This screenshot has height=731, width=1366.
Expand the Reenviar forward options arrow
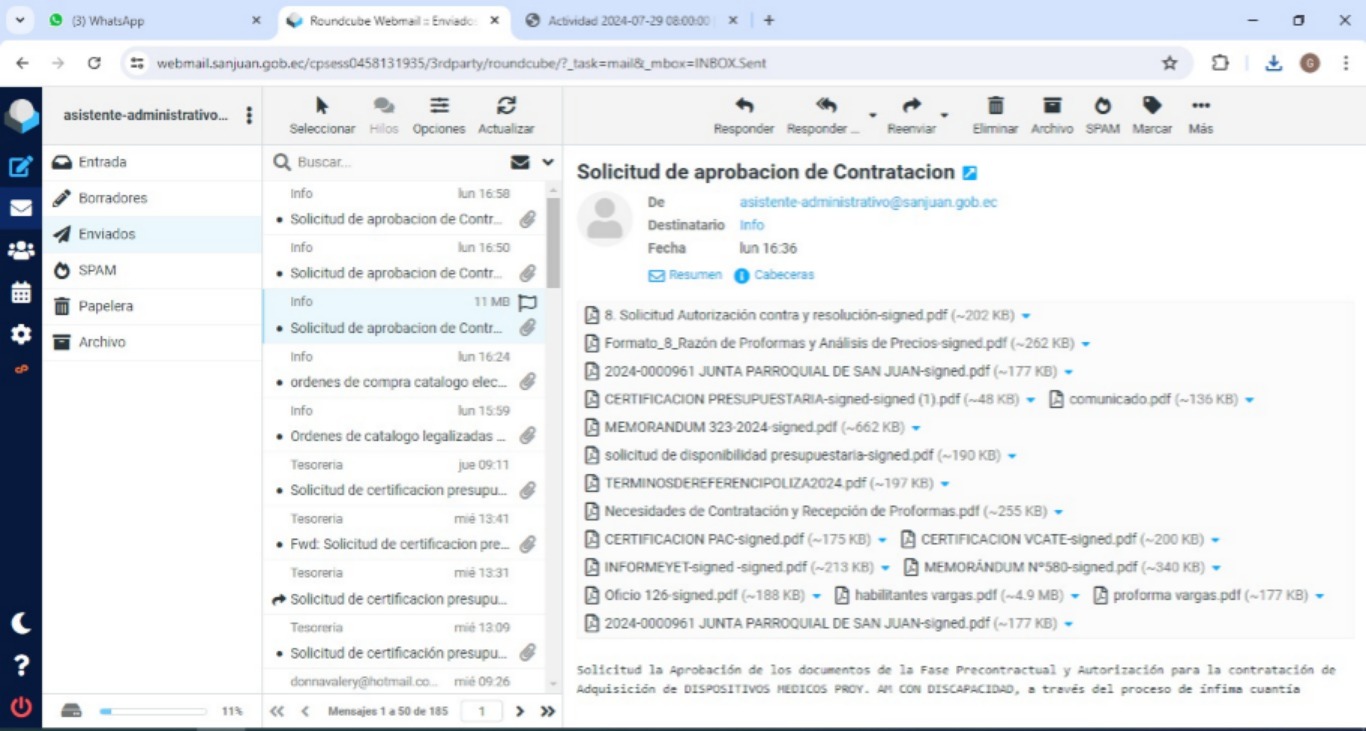[944, 116]
